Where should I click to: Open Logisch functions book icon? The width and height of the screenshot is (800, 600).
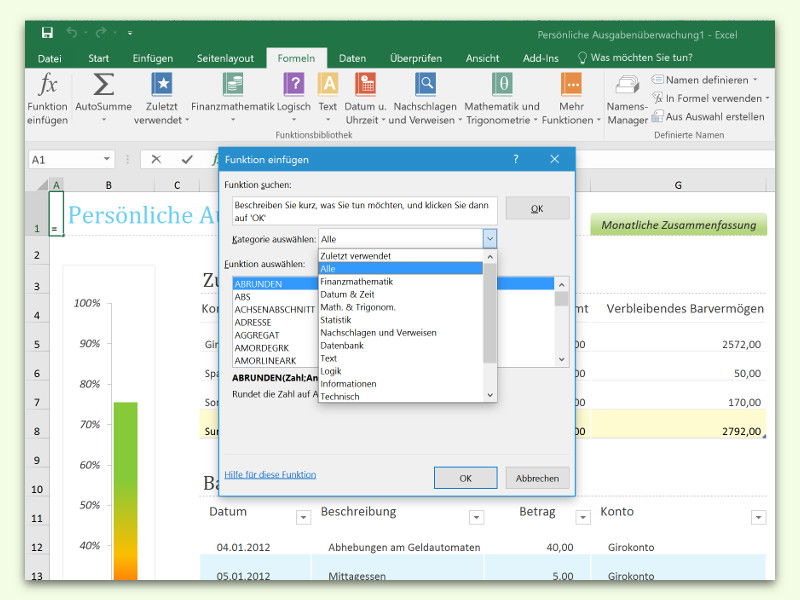[294, 84]
